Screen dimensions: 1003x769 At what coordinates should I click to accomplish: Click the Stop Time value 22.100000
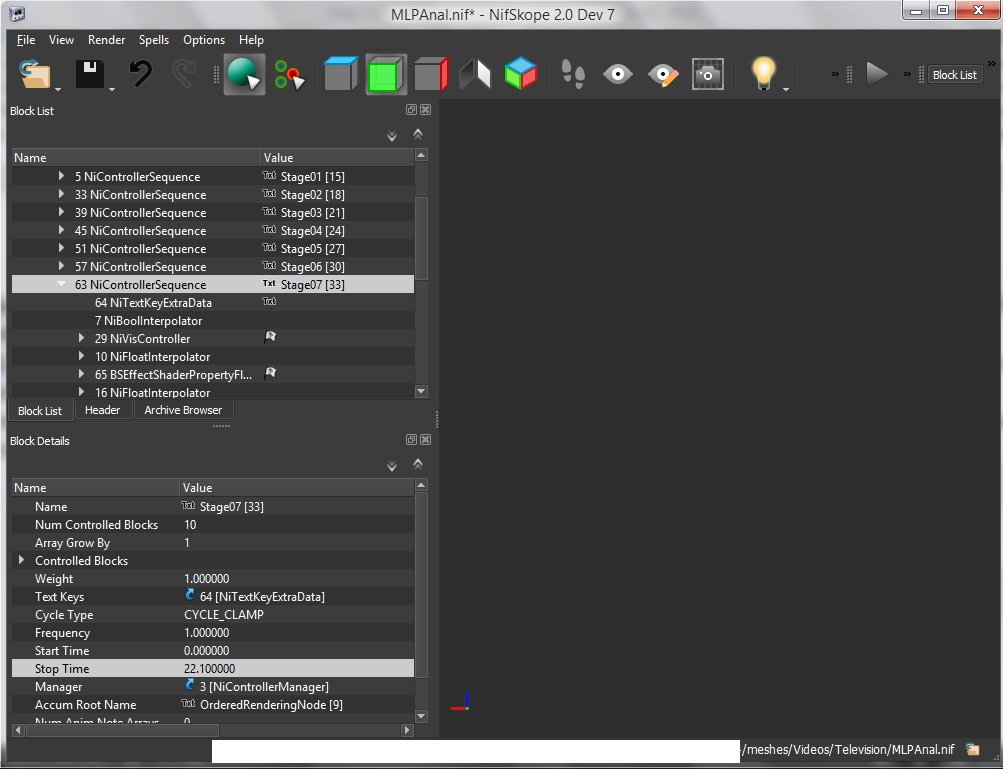point(210,669)
